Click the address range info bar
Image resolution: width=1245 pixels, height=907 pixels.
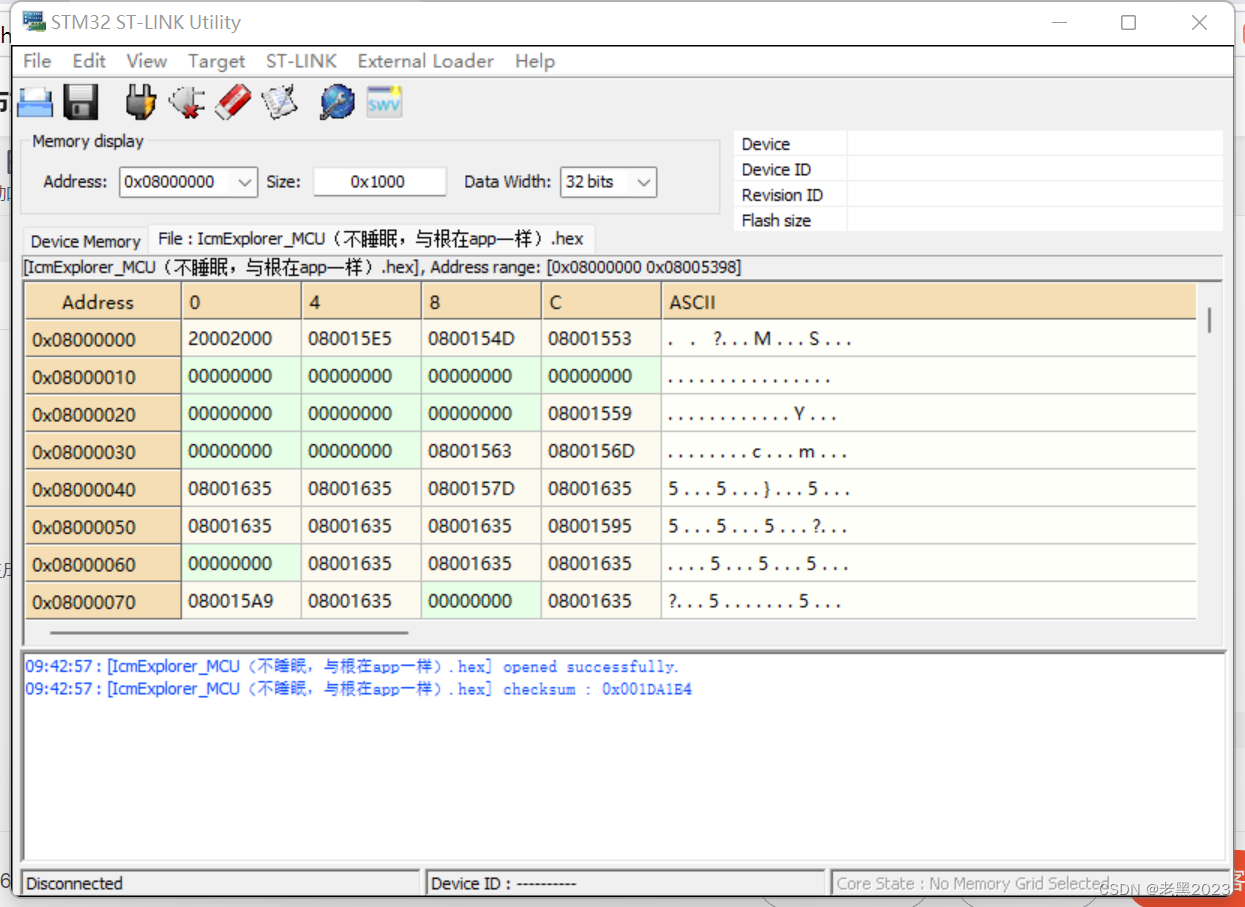(x=622, y=267)
